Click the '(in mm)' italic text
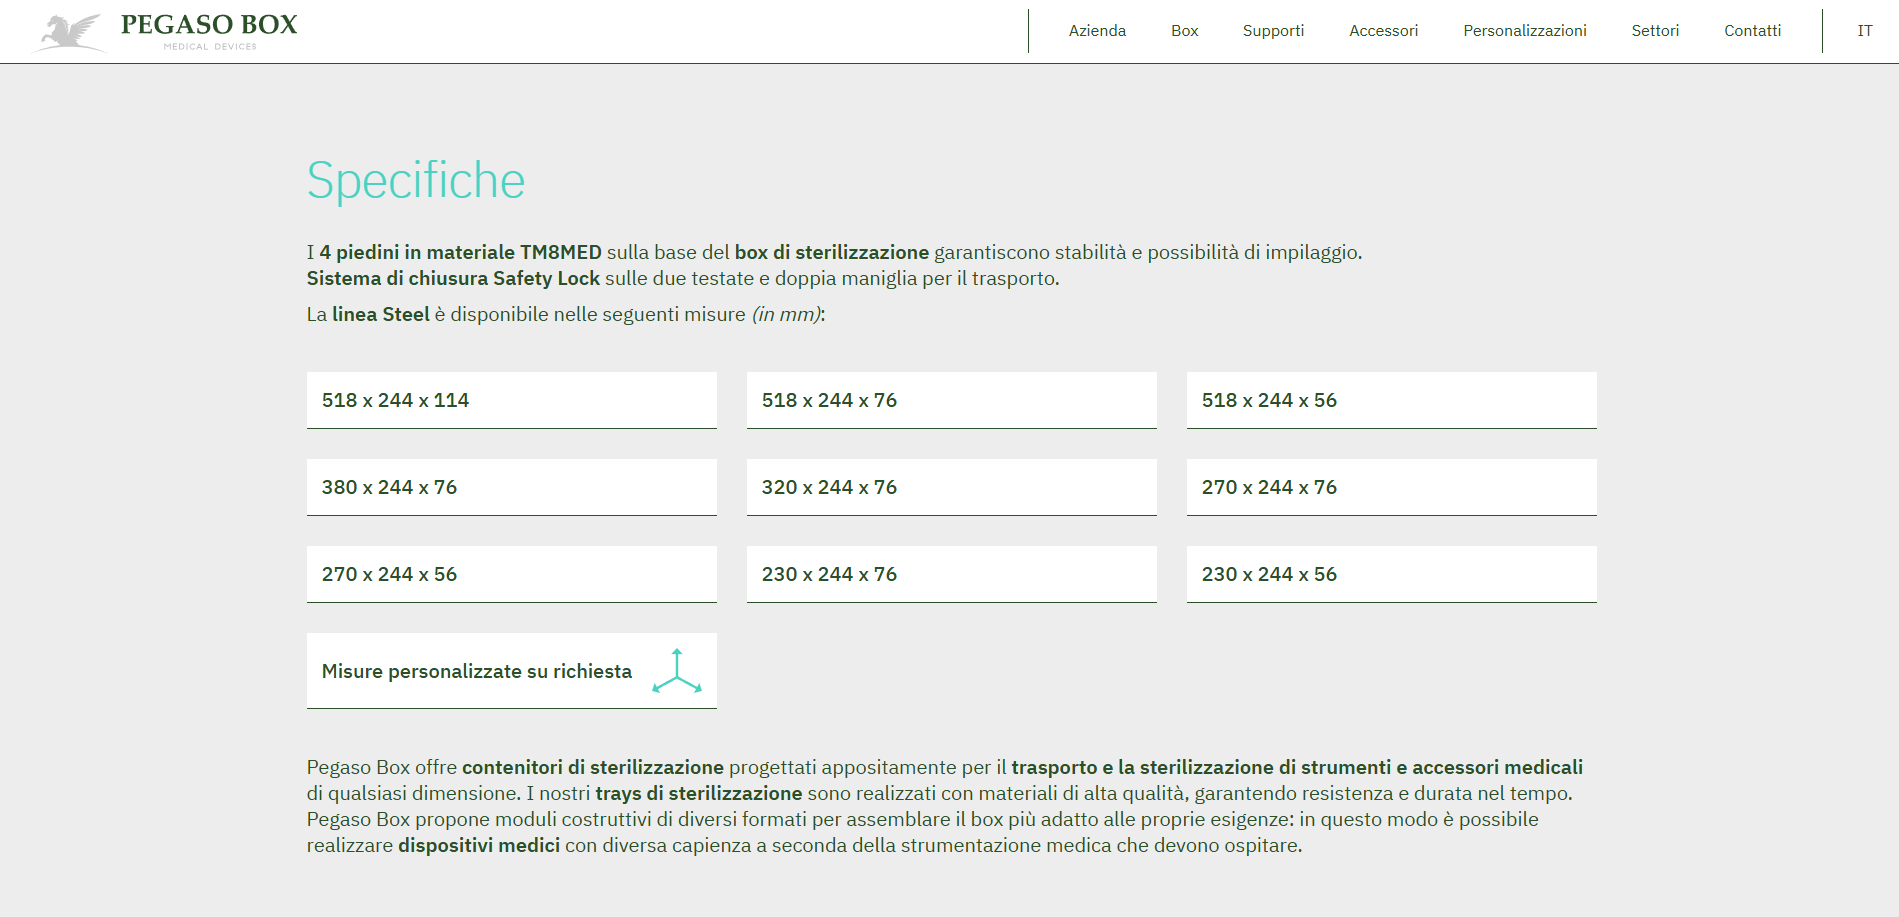Image resolution: width=1899 pixels, height=917 pixels. pos(787,314)
